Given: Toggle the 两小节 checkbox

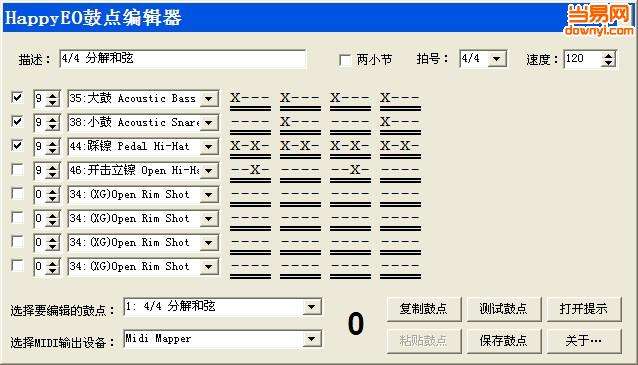Looking at the screenshot, I should pos(345,60).
